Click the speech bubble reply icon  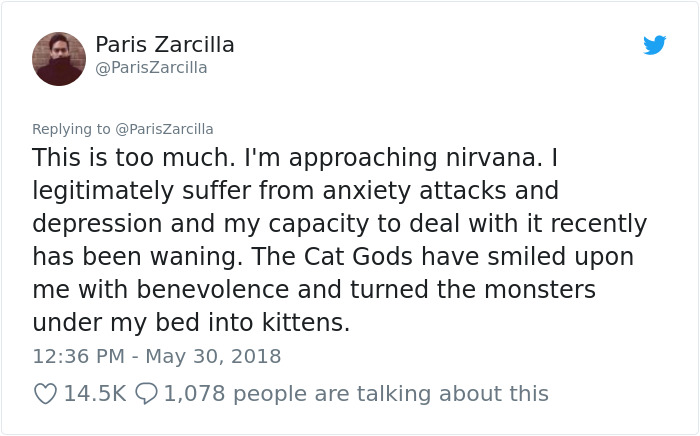point(145,393)
